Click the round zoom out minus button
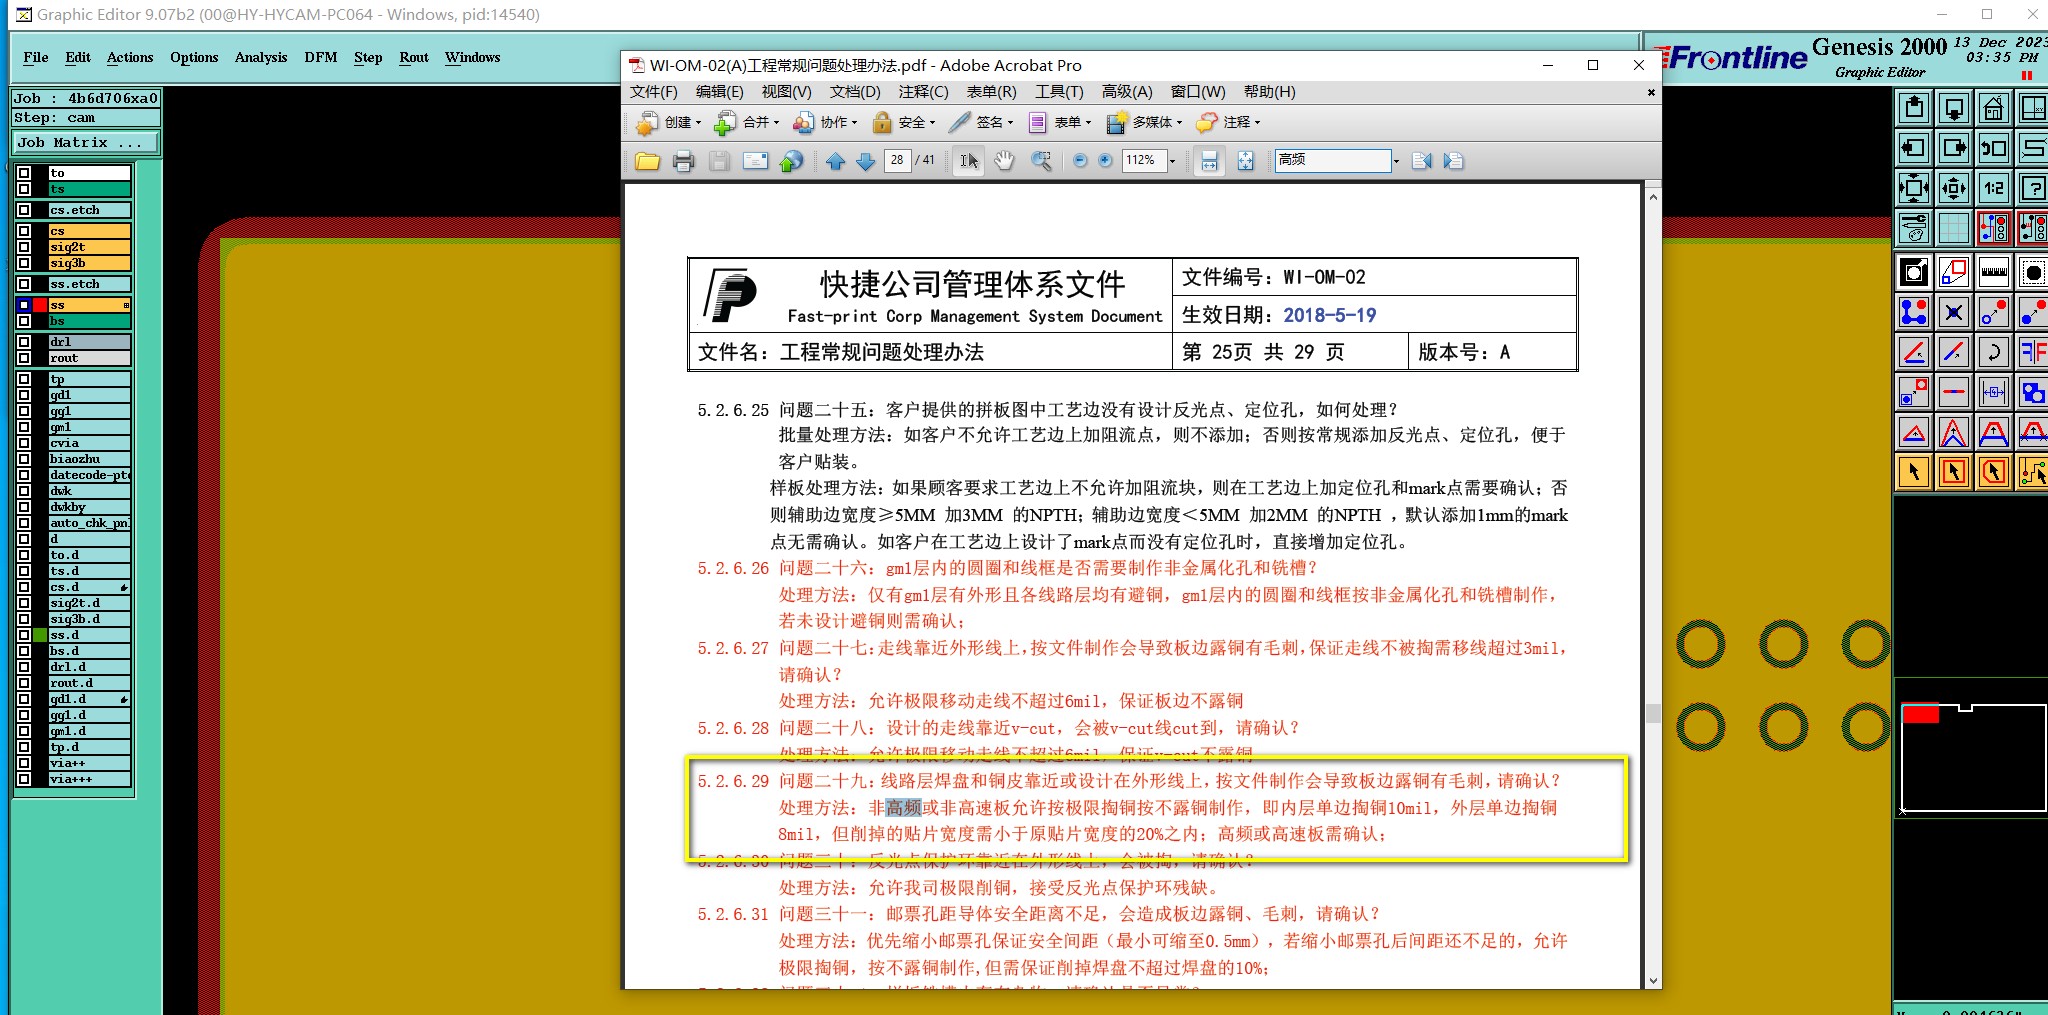 pos(1080,161)
